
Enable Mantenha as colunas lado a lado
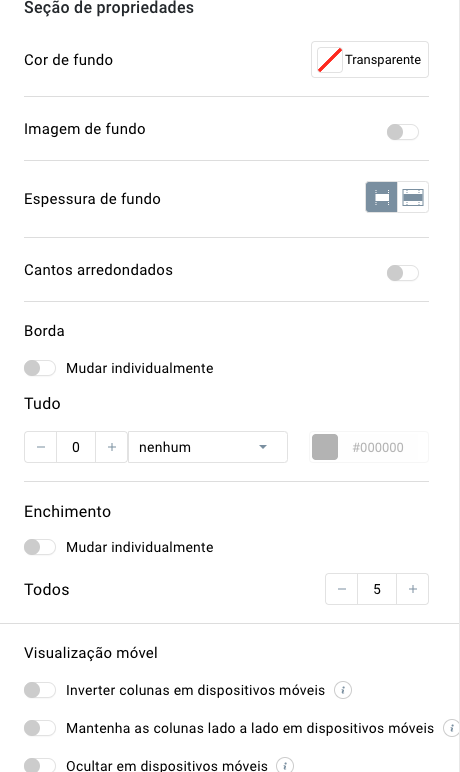click(40, 728)
